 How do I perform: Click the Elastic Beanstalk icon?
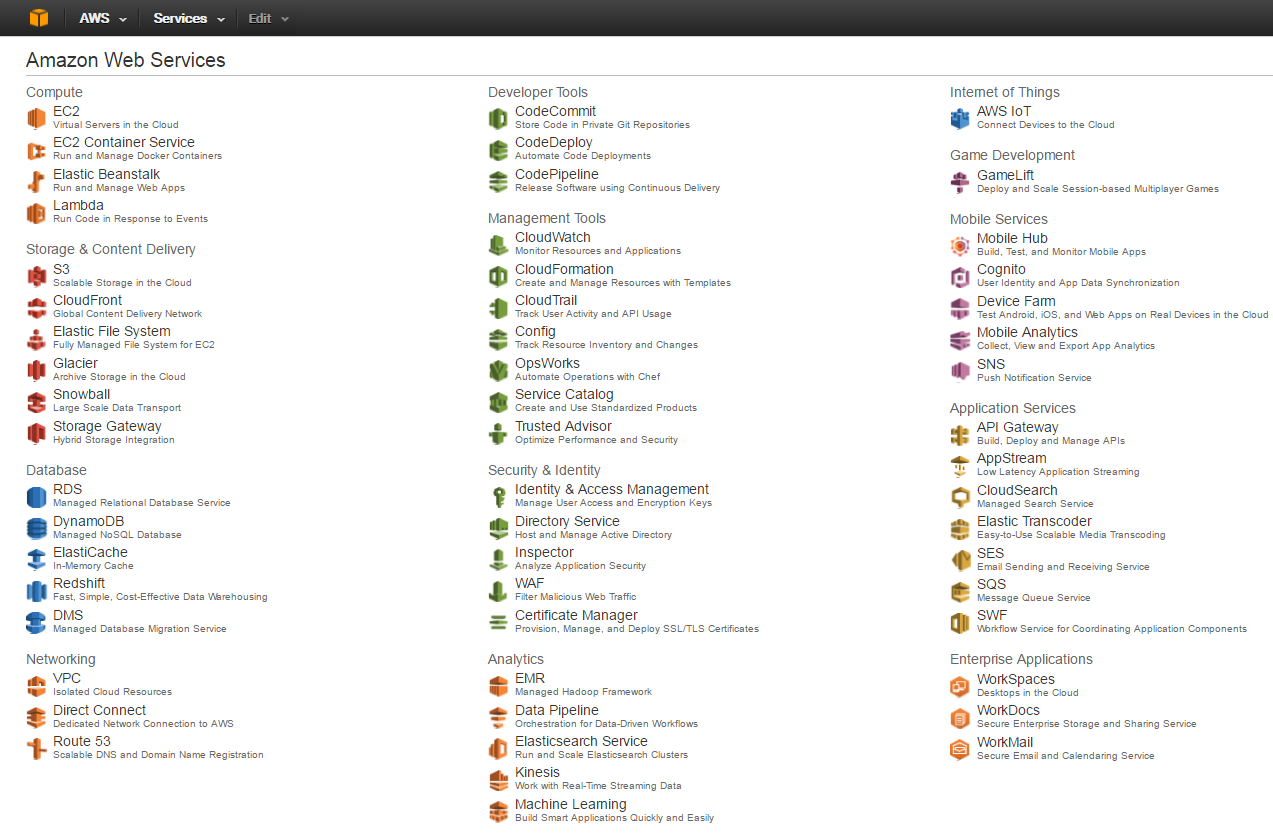point(37,181)
